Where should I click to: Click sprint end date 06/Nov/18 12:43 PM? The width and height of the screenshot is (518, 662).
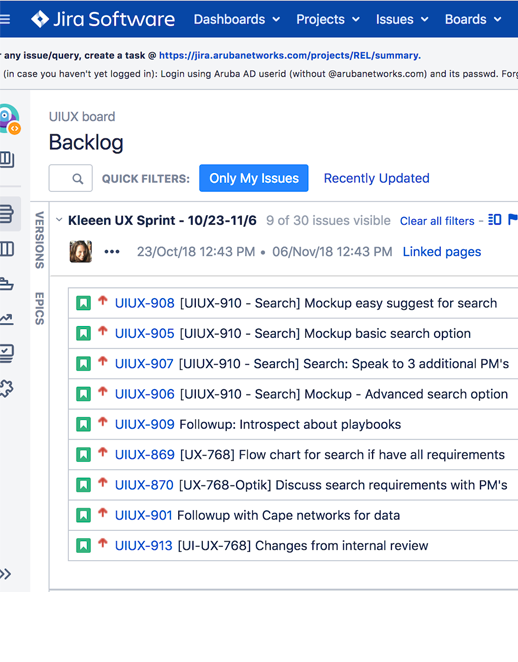click(332, 252)
